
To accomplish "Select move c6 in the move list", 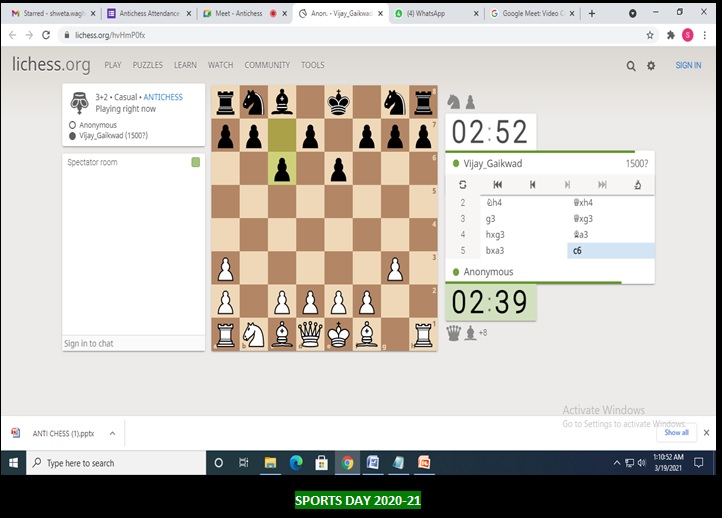I will tap(611, 250).
